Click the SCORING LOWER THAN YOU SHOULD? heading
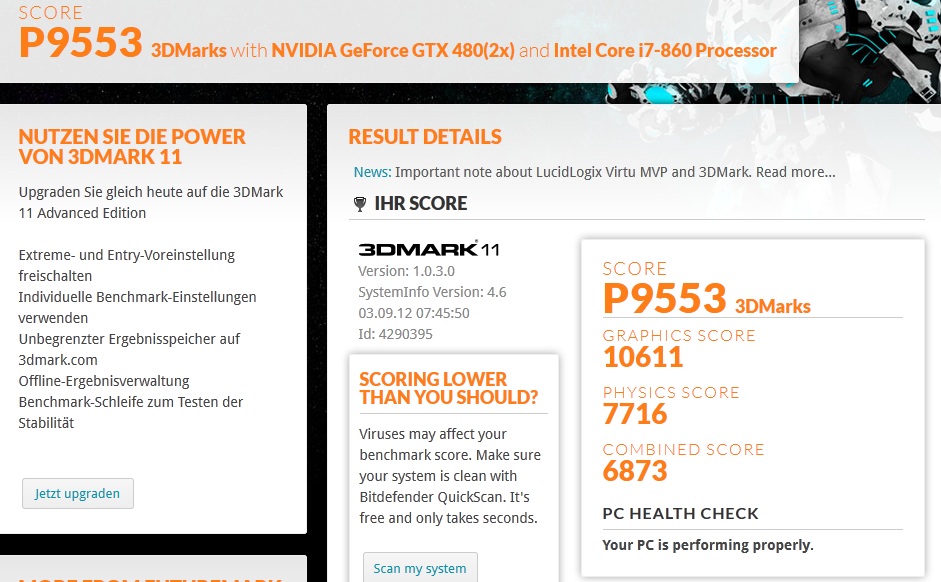Screen dimensions: 941x582 448,388
